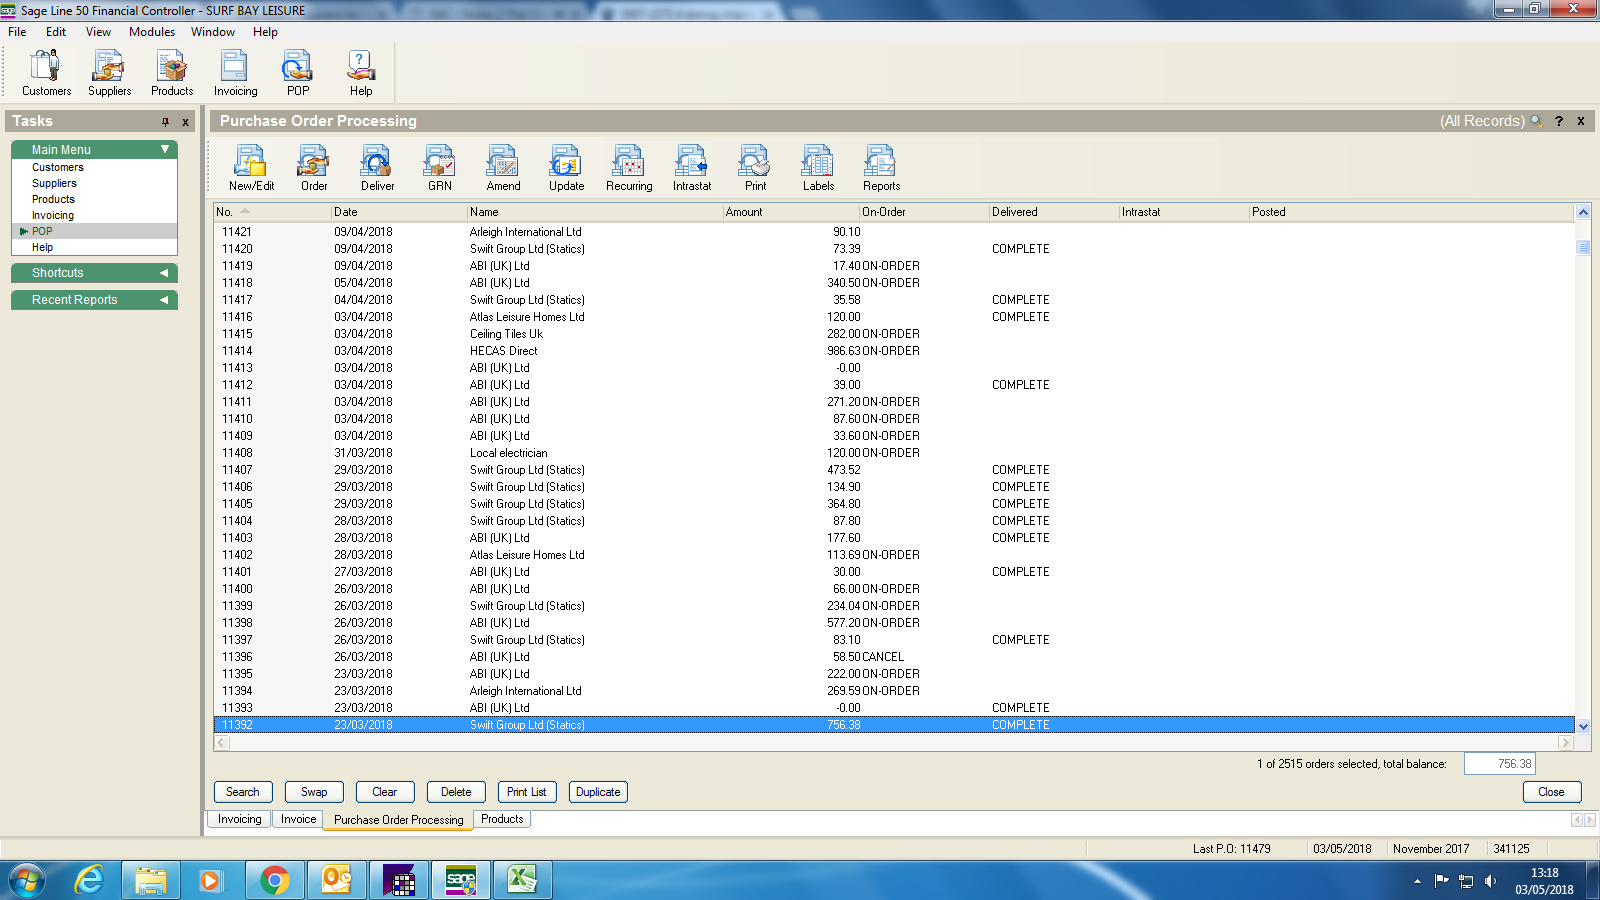Screen dimensions: 1600x900
Task: Pin the Tasks pane with pushpin
Action: (165, 122)
